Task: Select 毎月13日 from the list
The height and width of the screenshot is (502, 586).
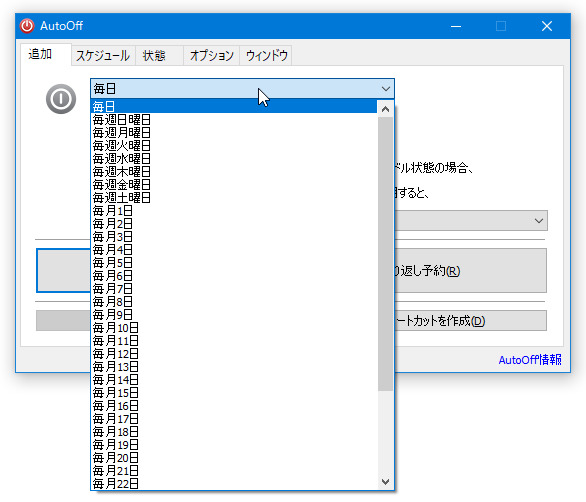Action: pos(234,367)
